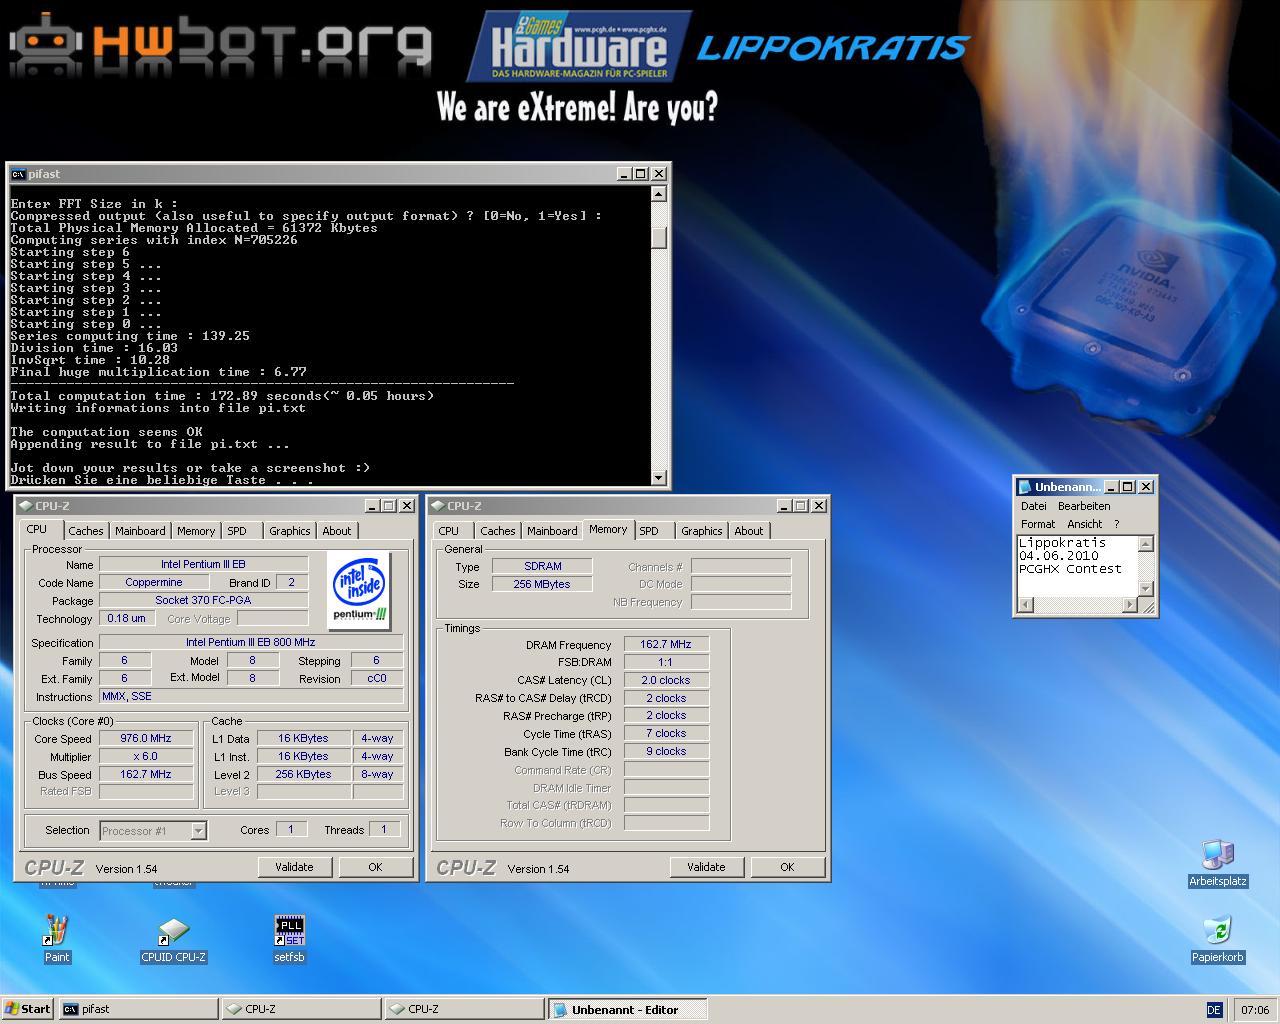Image resolution: width=1280 pixels, height=1024 pixels.
Task: Click the Memory CPU-Z window title icon
Action: [x=437, y=506]
